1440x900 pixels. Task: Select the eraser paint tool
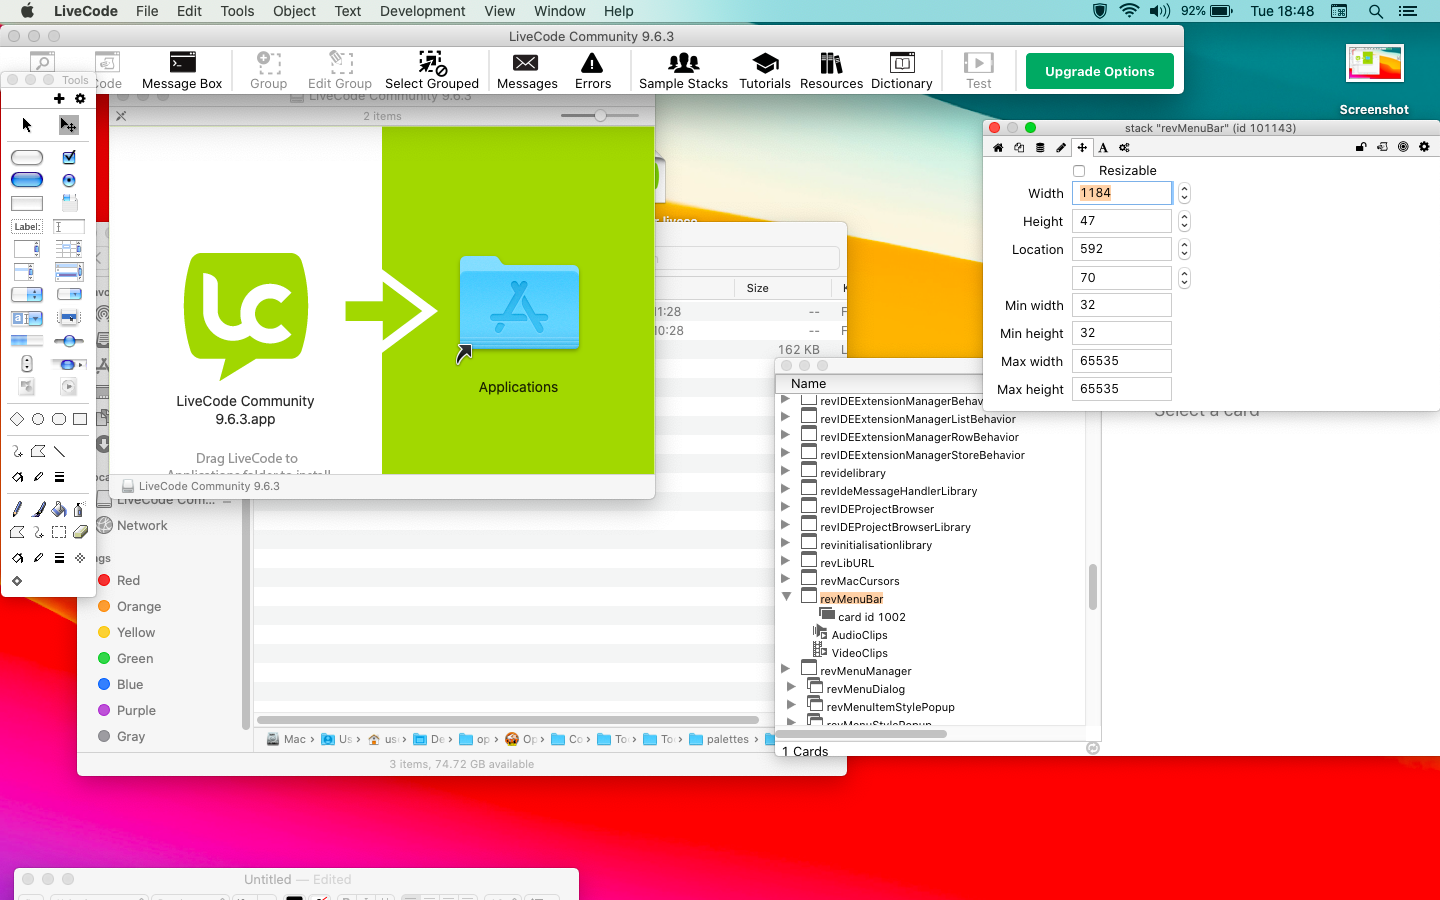click(80, 532)
